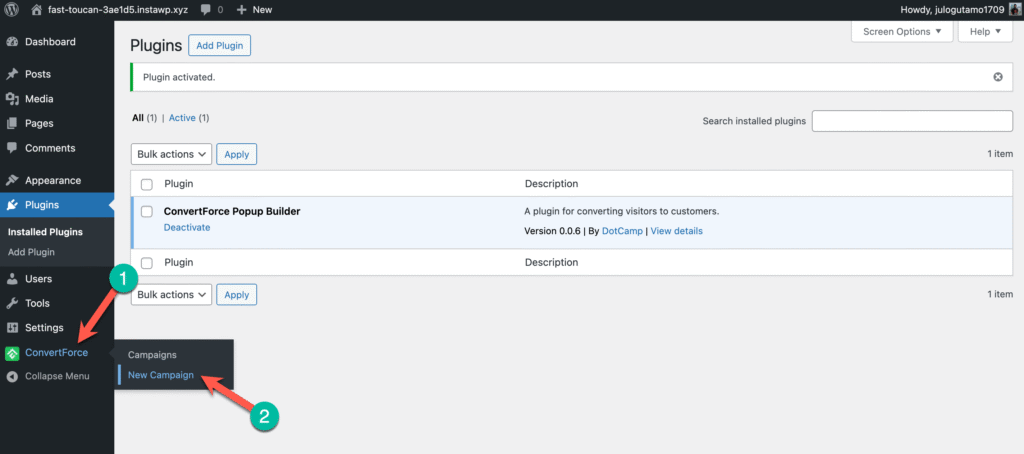Click the Users person icon

[12, 279]
